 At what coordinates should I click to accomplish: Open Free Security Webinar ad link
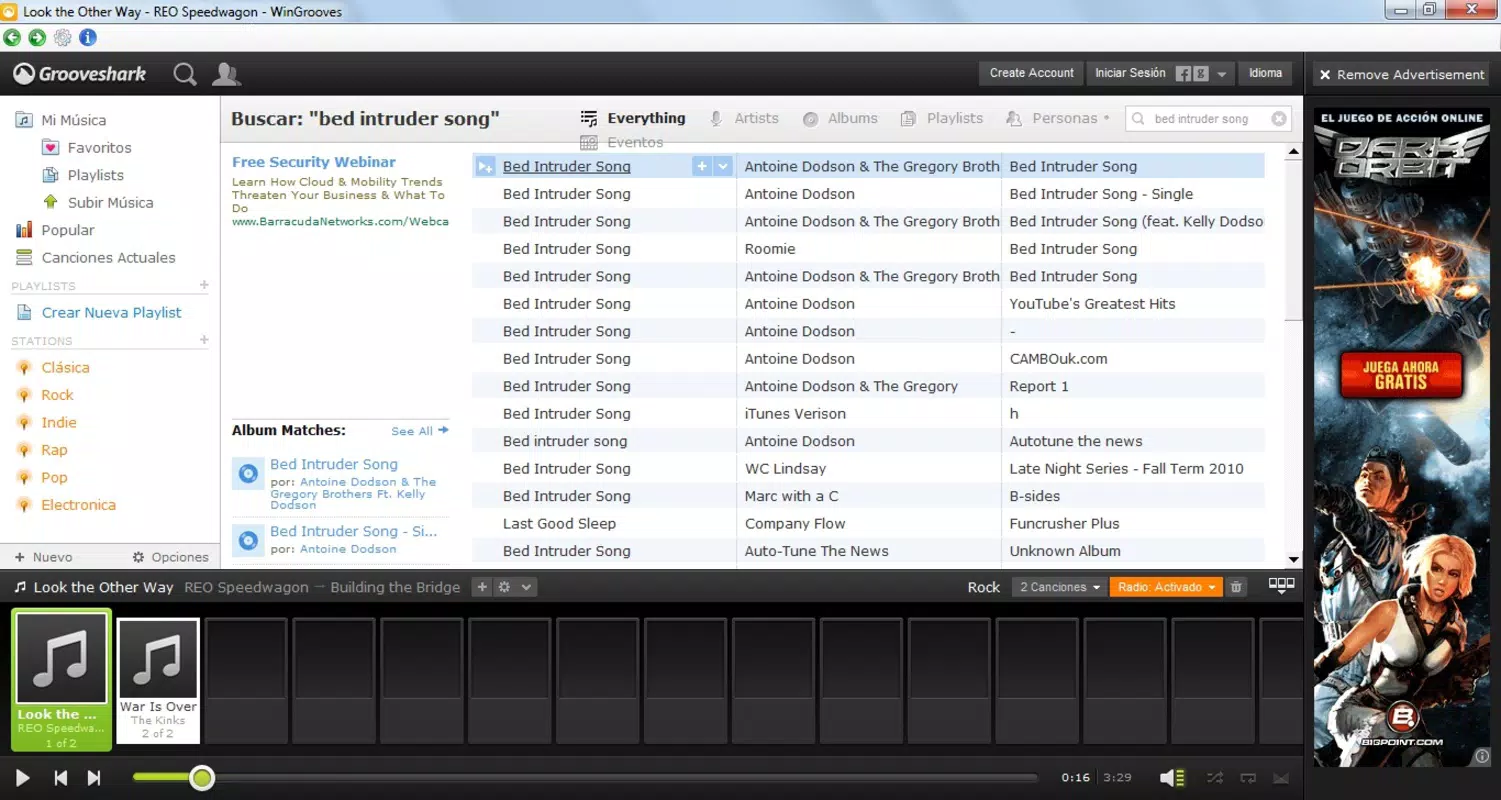pyautogui.click(x=314, y=162)
